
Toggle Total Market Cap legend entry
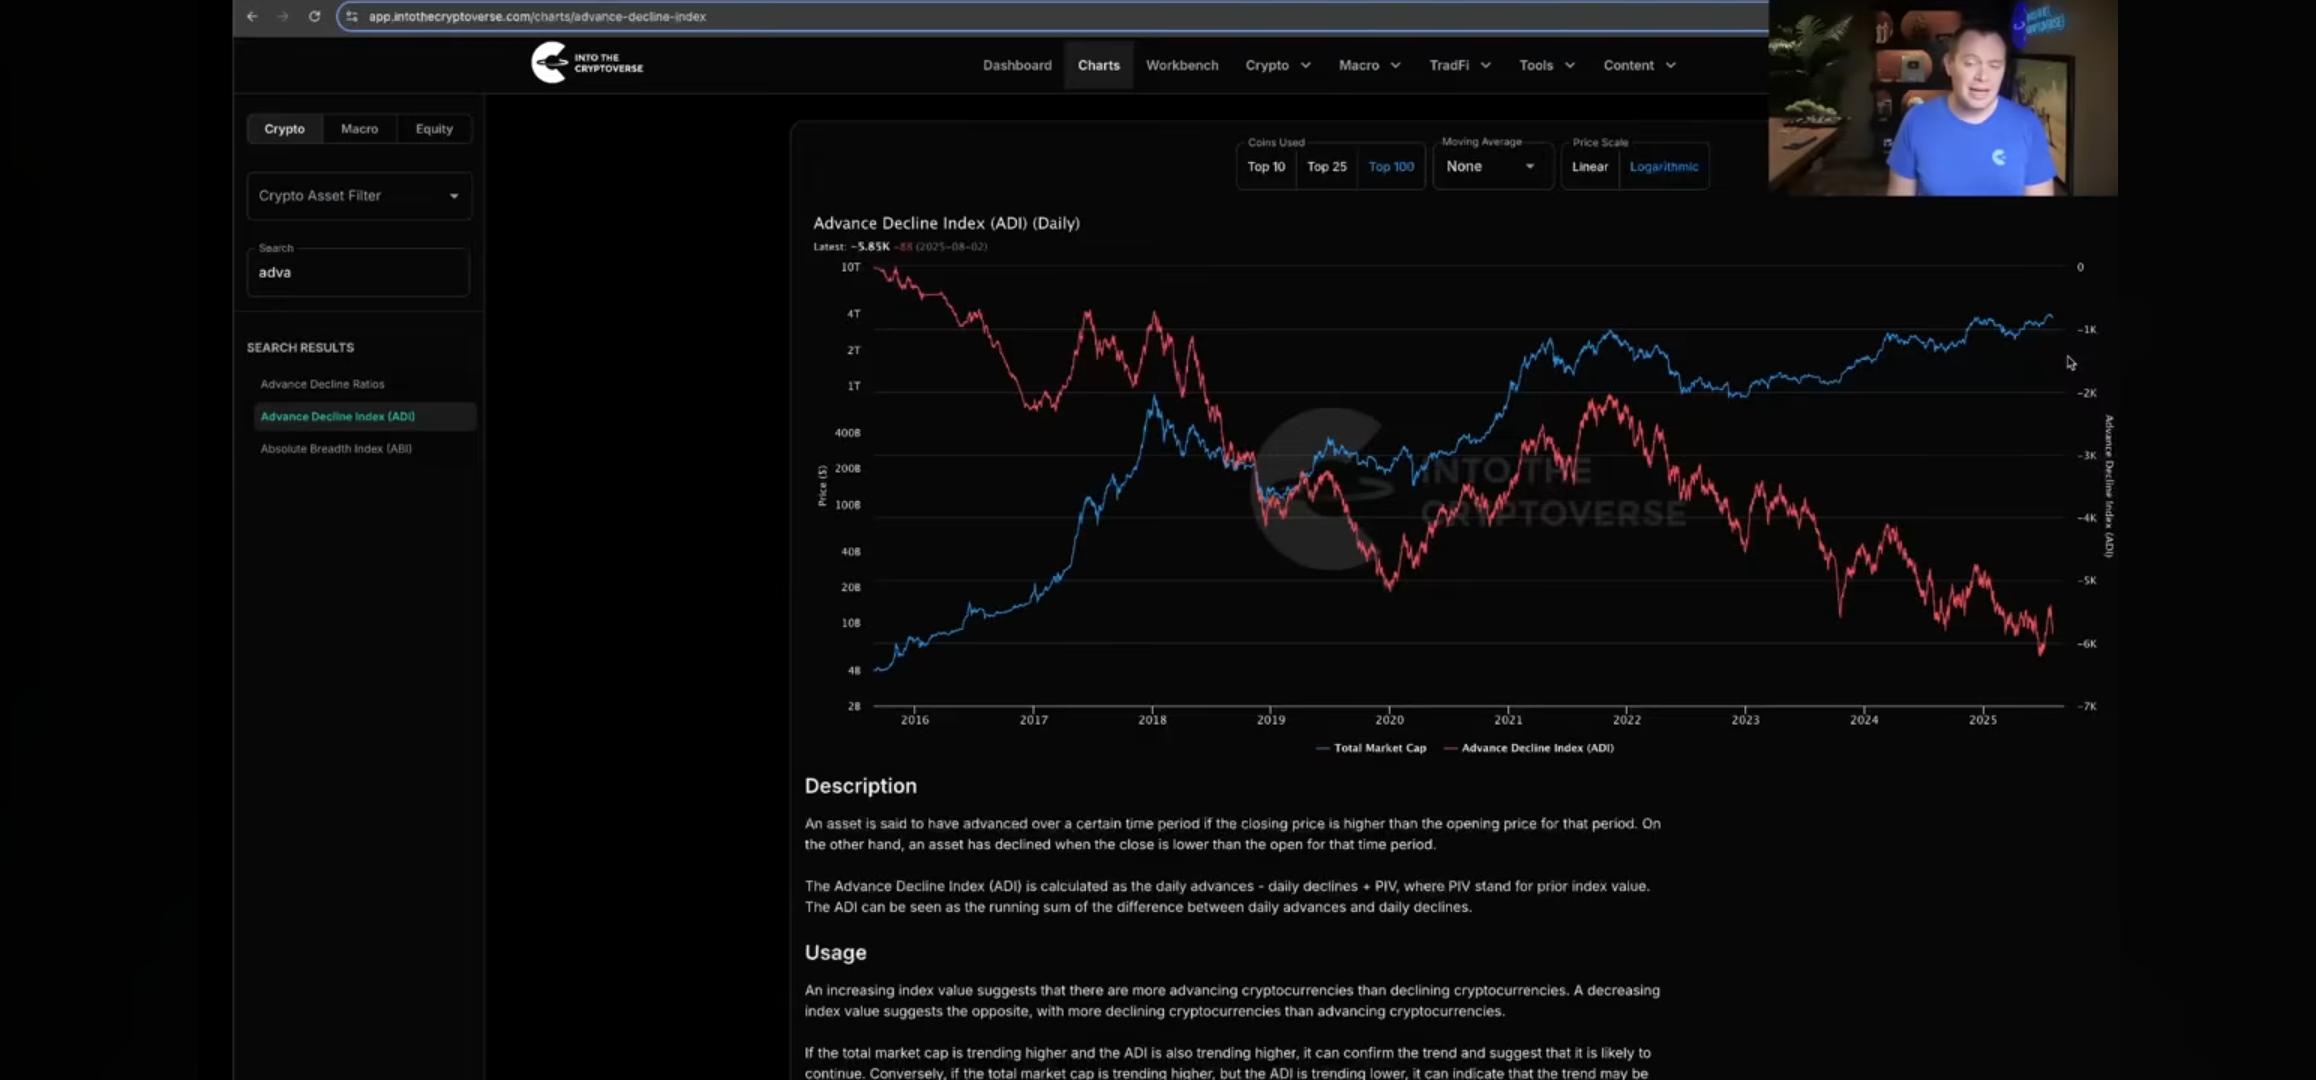pyautogui.click(x=1371, y=748)
